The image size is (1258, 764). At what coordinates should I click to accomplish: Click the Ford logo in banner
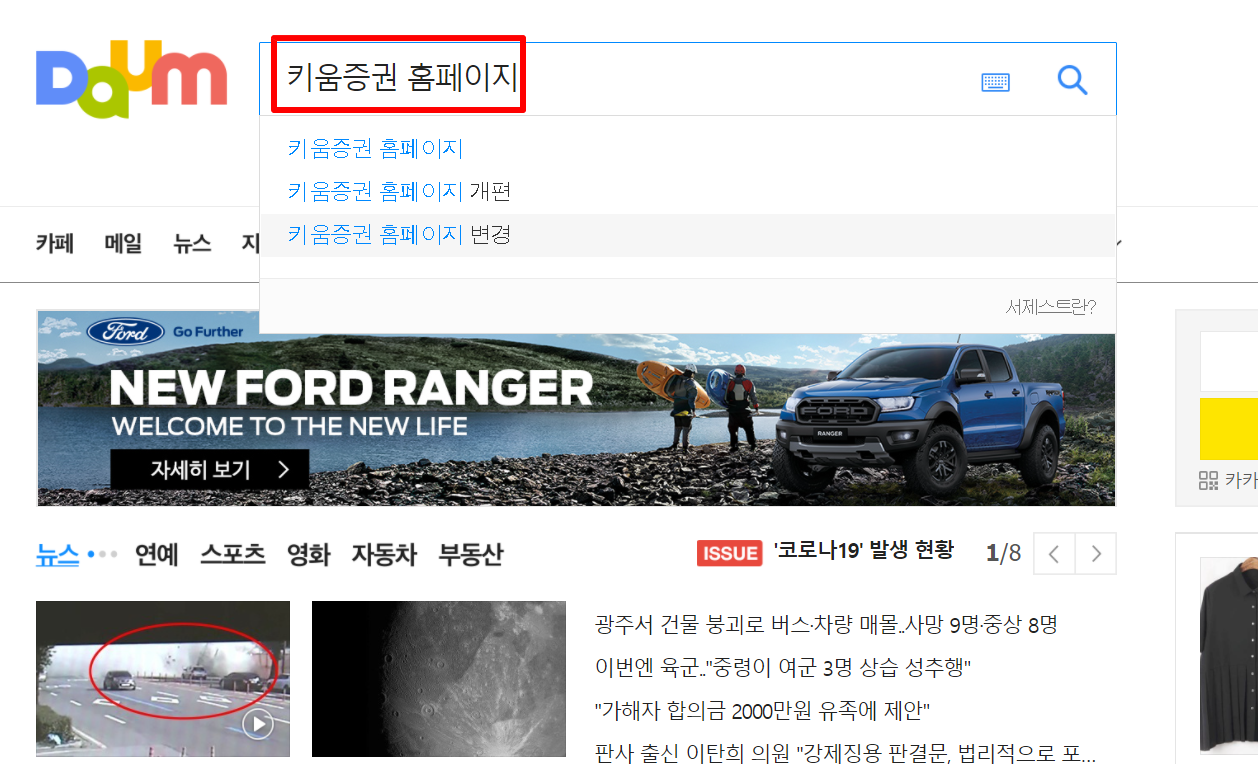[x=126, y=332]
